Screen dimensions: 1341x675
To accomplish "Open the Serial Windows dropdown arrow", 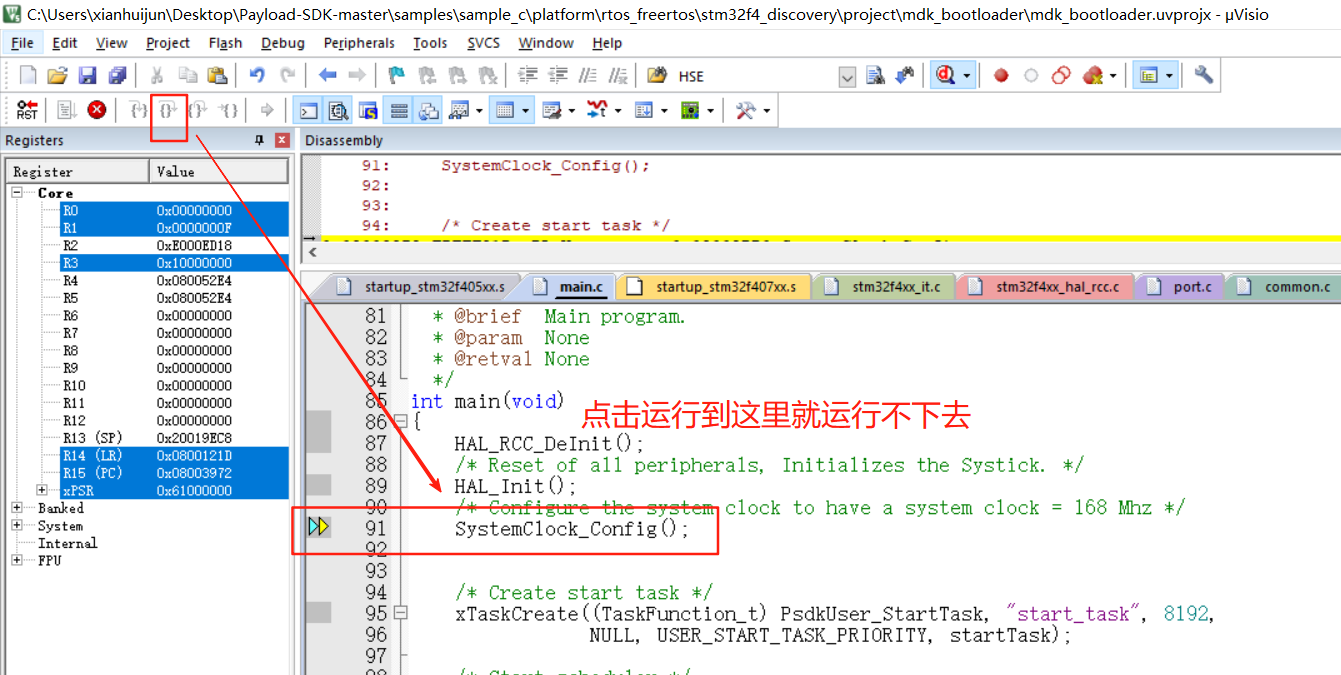I will click(x=572, y=110).
